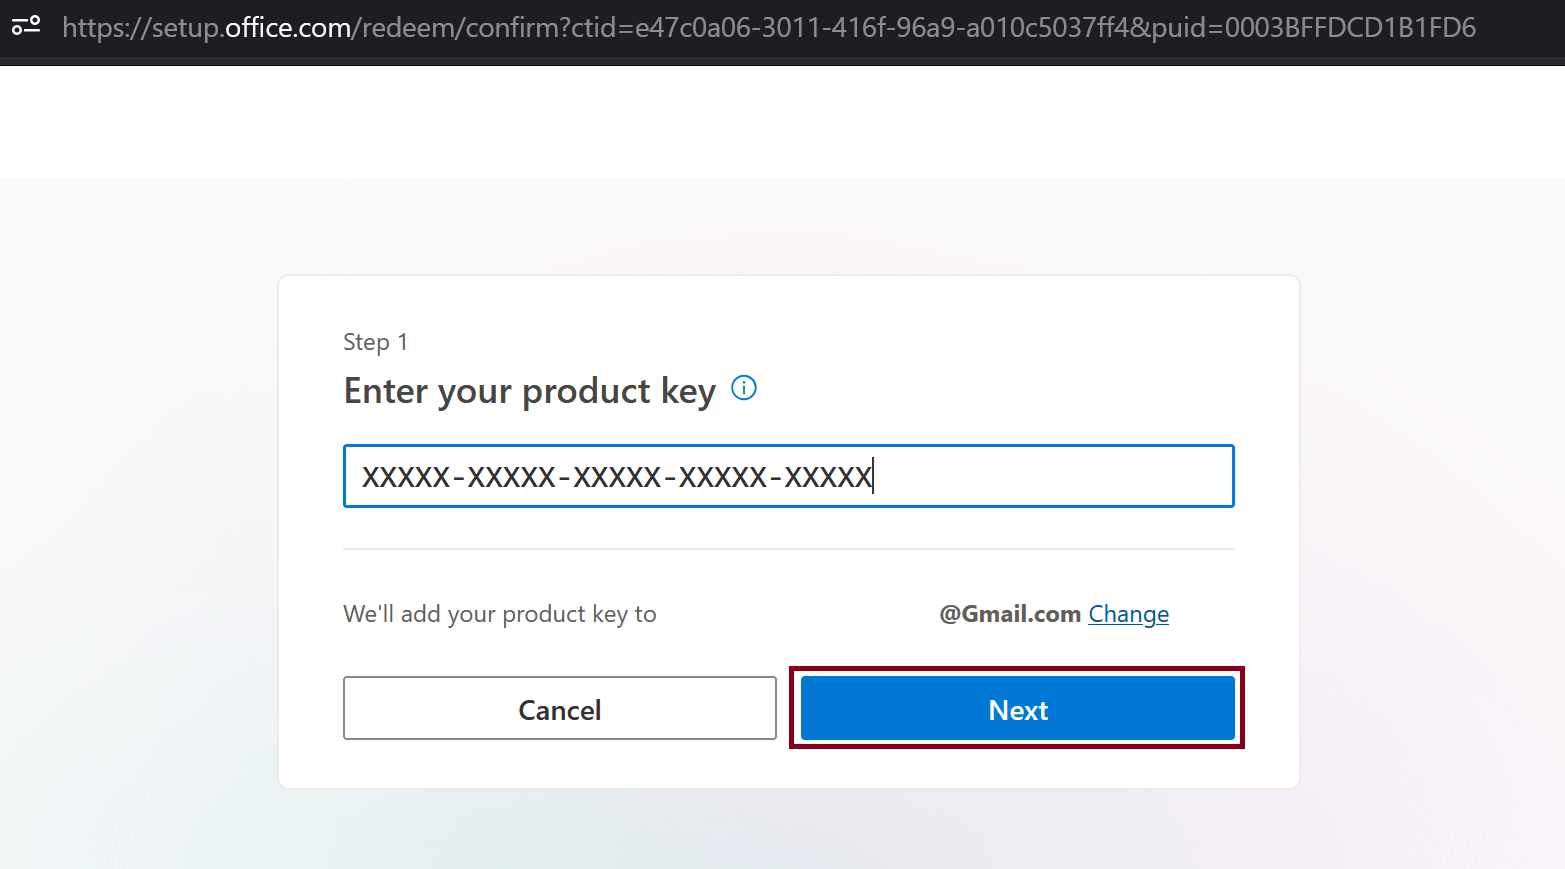Click the blank white header area above card
Screen dimensions: 1565x869
click(782, 122)
